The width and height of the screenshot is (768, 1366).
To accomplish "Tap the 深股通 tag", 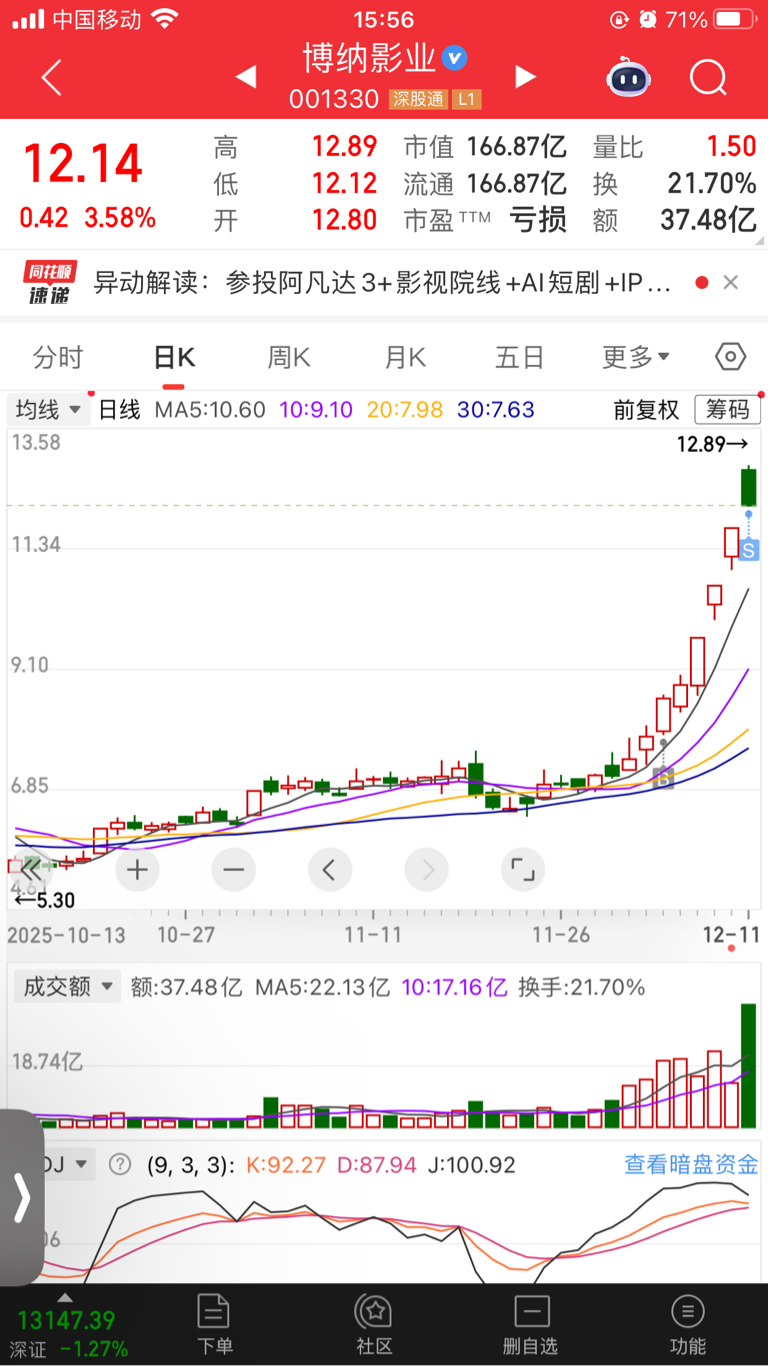I will coord(420,99).
